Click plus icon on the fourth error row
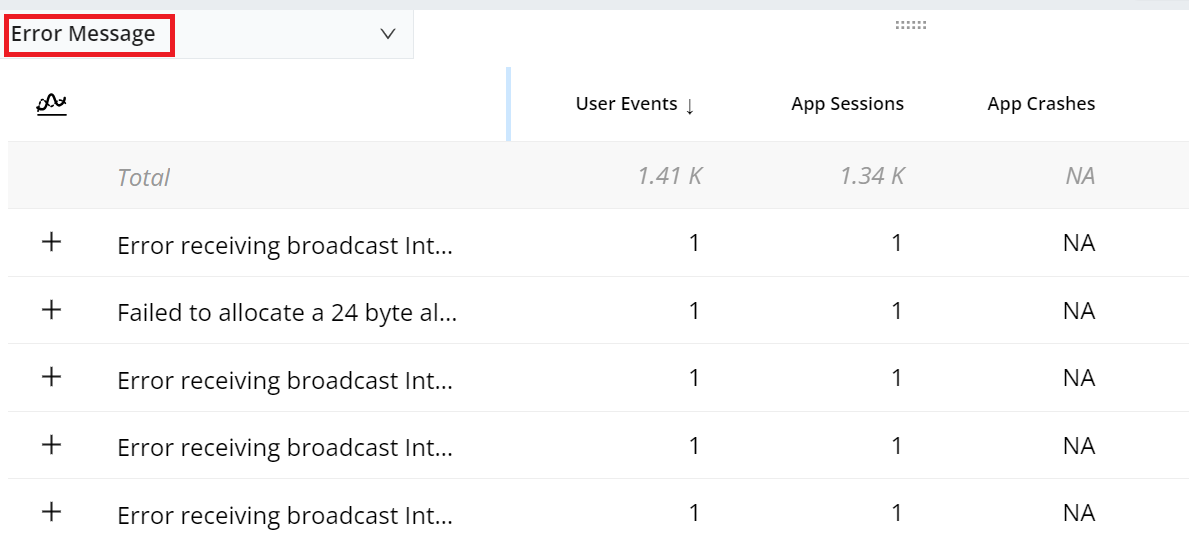This screenshot has height=539, width=1189. (51, 446)
